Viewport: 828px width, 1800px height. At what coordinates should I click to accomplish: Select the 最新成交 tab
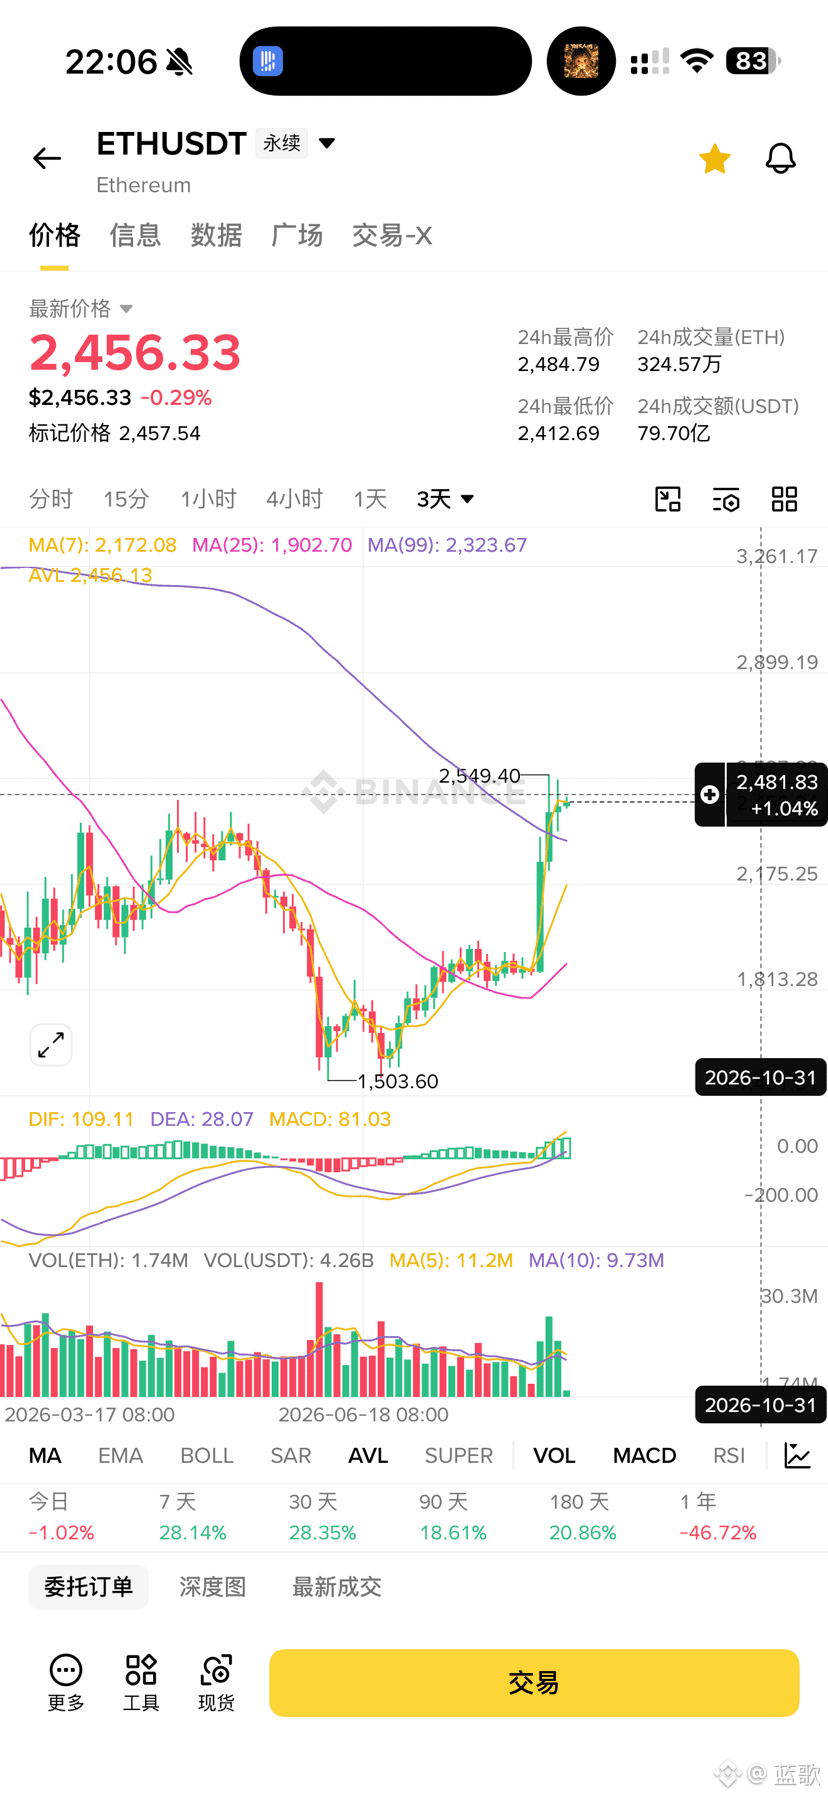(x=337, y=1587)
